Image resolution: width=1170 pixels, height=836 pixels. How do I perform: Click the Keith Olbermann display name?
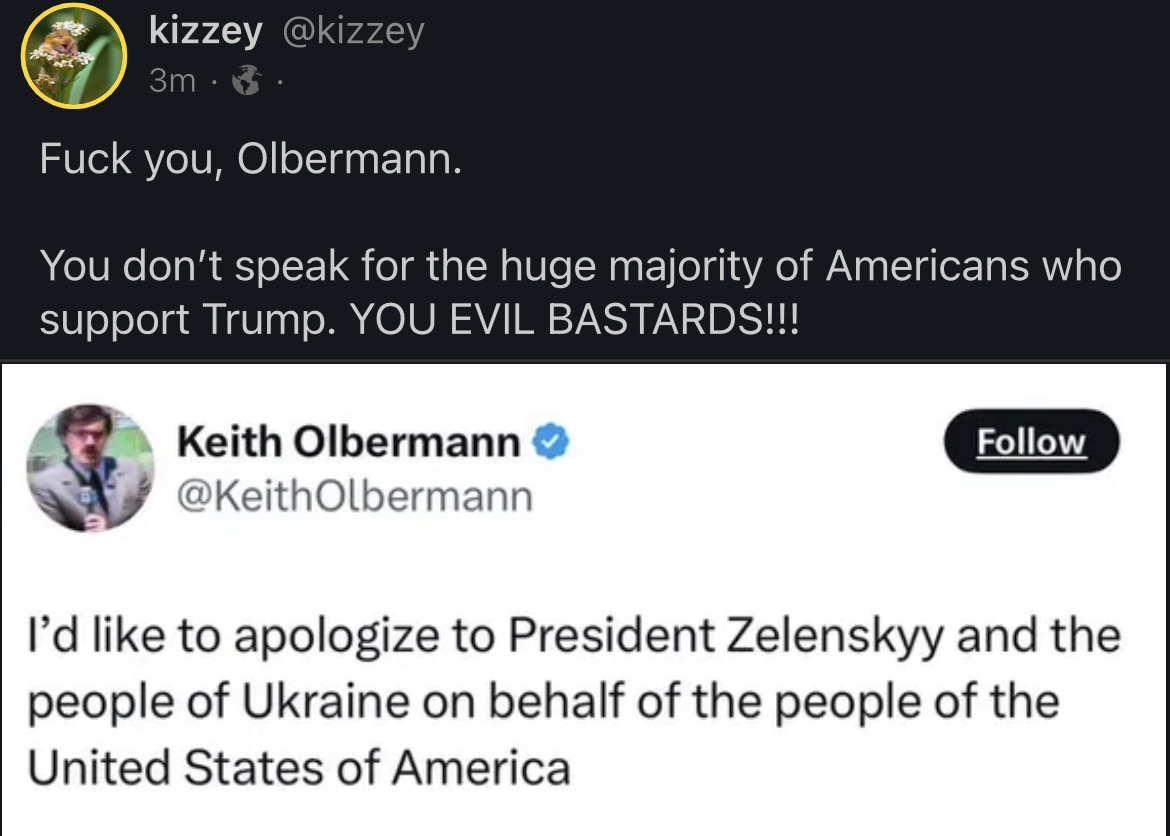(348, 443)
